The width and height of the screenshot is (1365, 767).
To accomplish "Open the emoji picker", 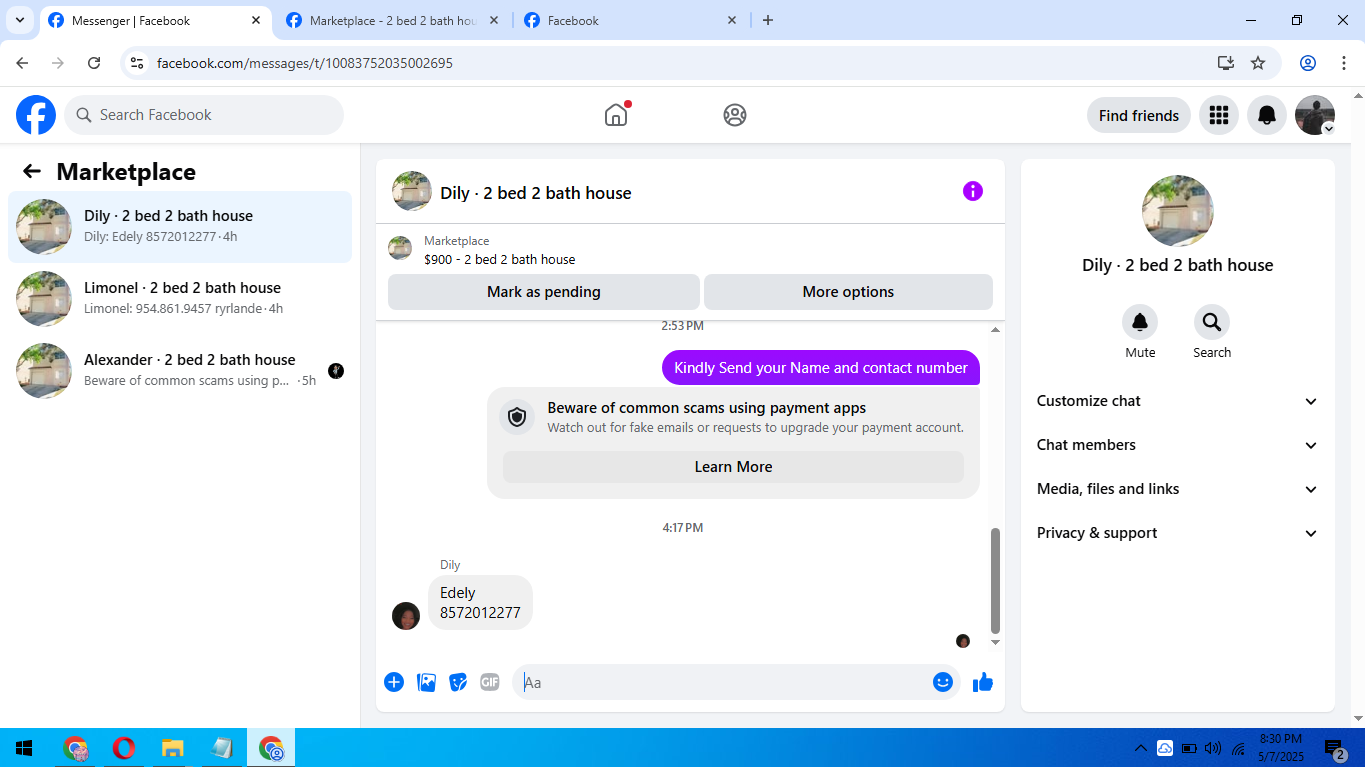I will click(943, 682).
